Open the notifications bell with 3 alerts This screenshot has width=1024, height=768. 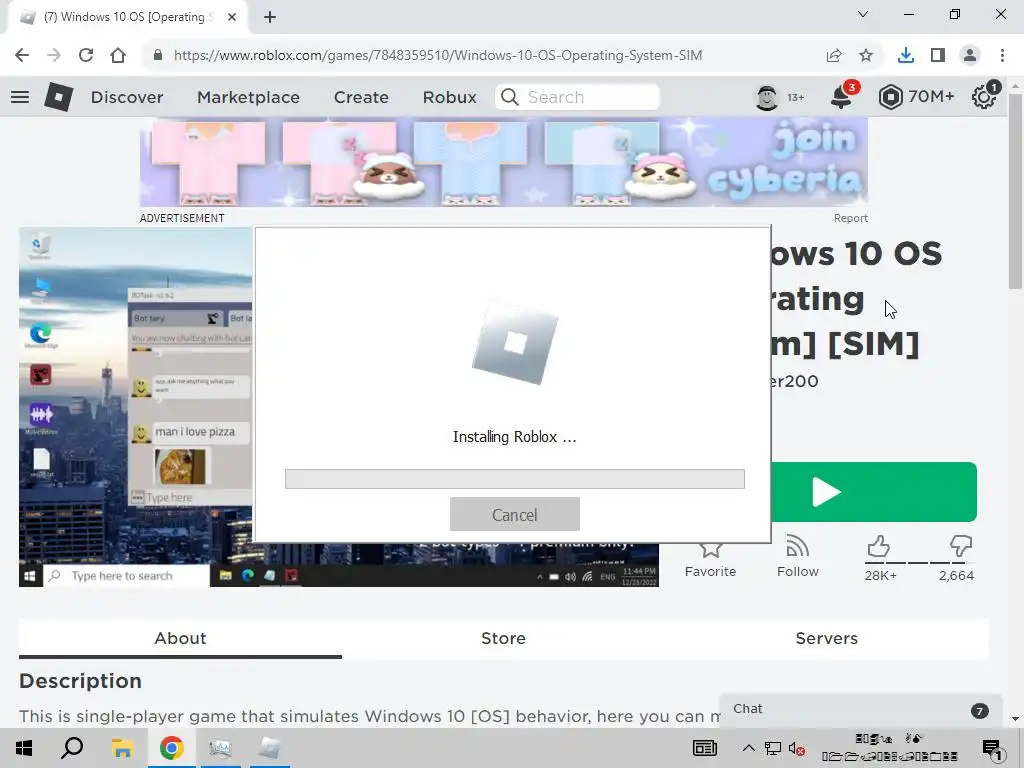(x=842, y=97)
